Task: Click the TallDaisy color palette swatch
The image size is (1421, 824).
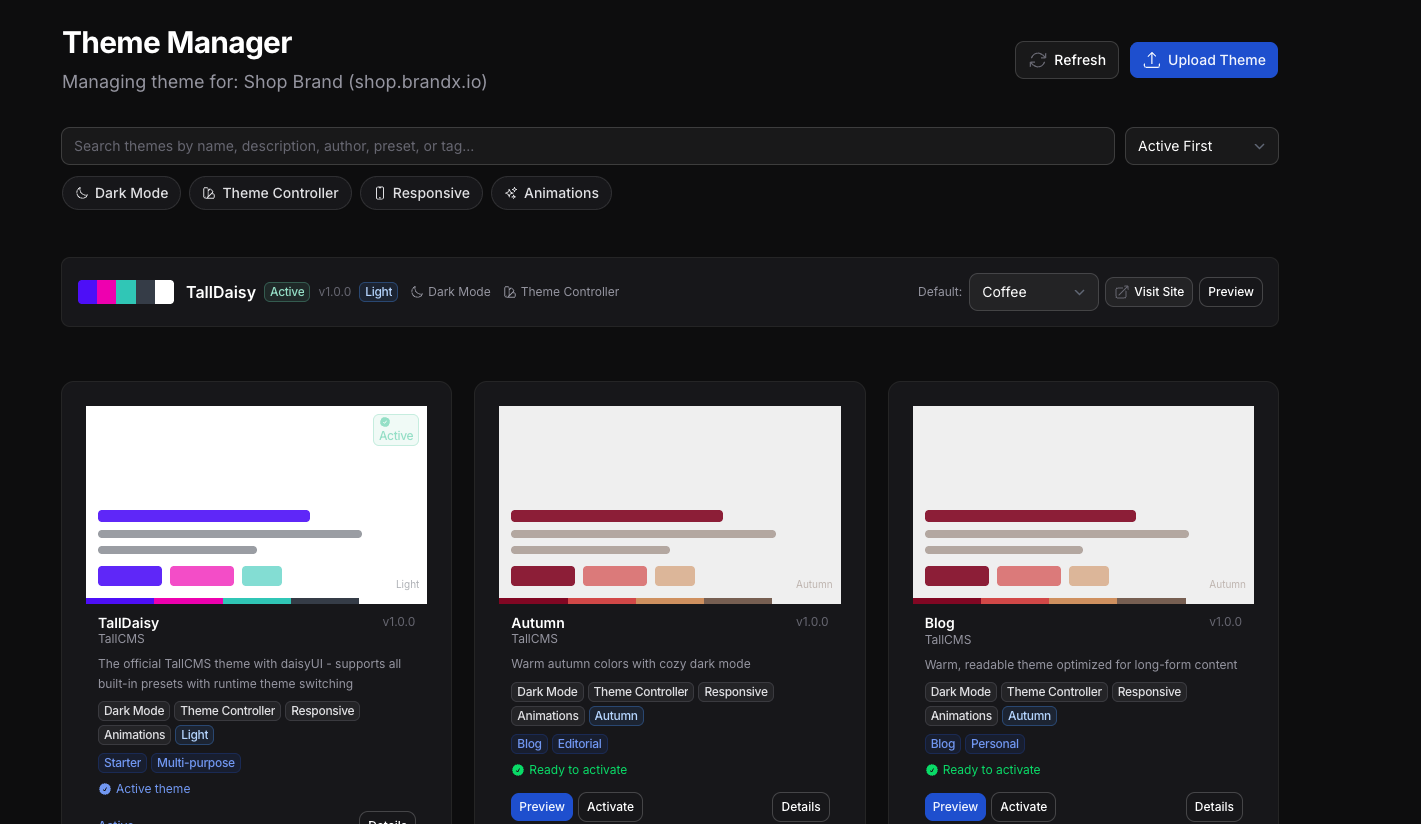Action: point(126,292)
